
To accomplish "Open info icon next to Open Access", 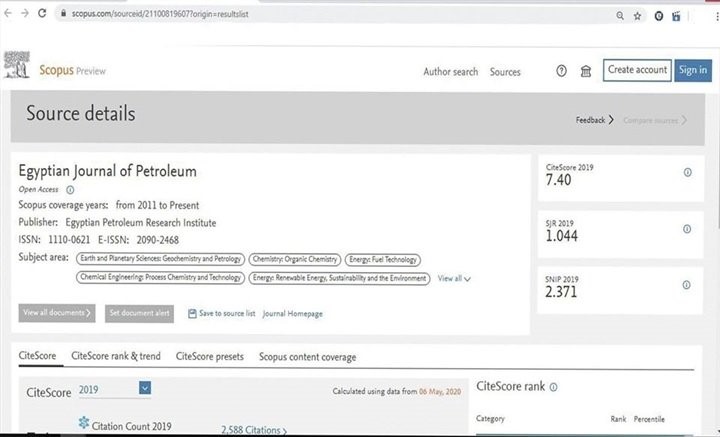I will coord(70,190).
